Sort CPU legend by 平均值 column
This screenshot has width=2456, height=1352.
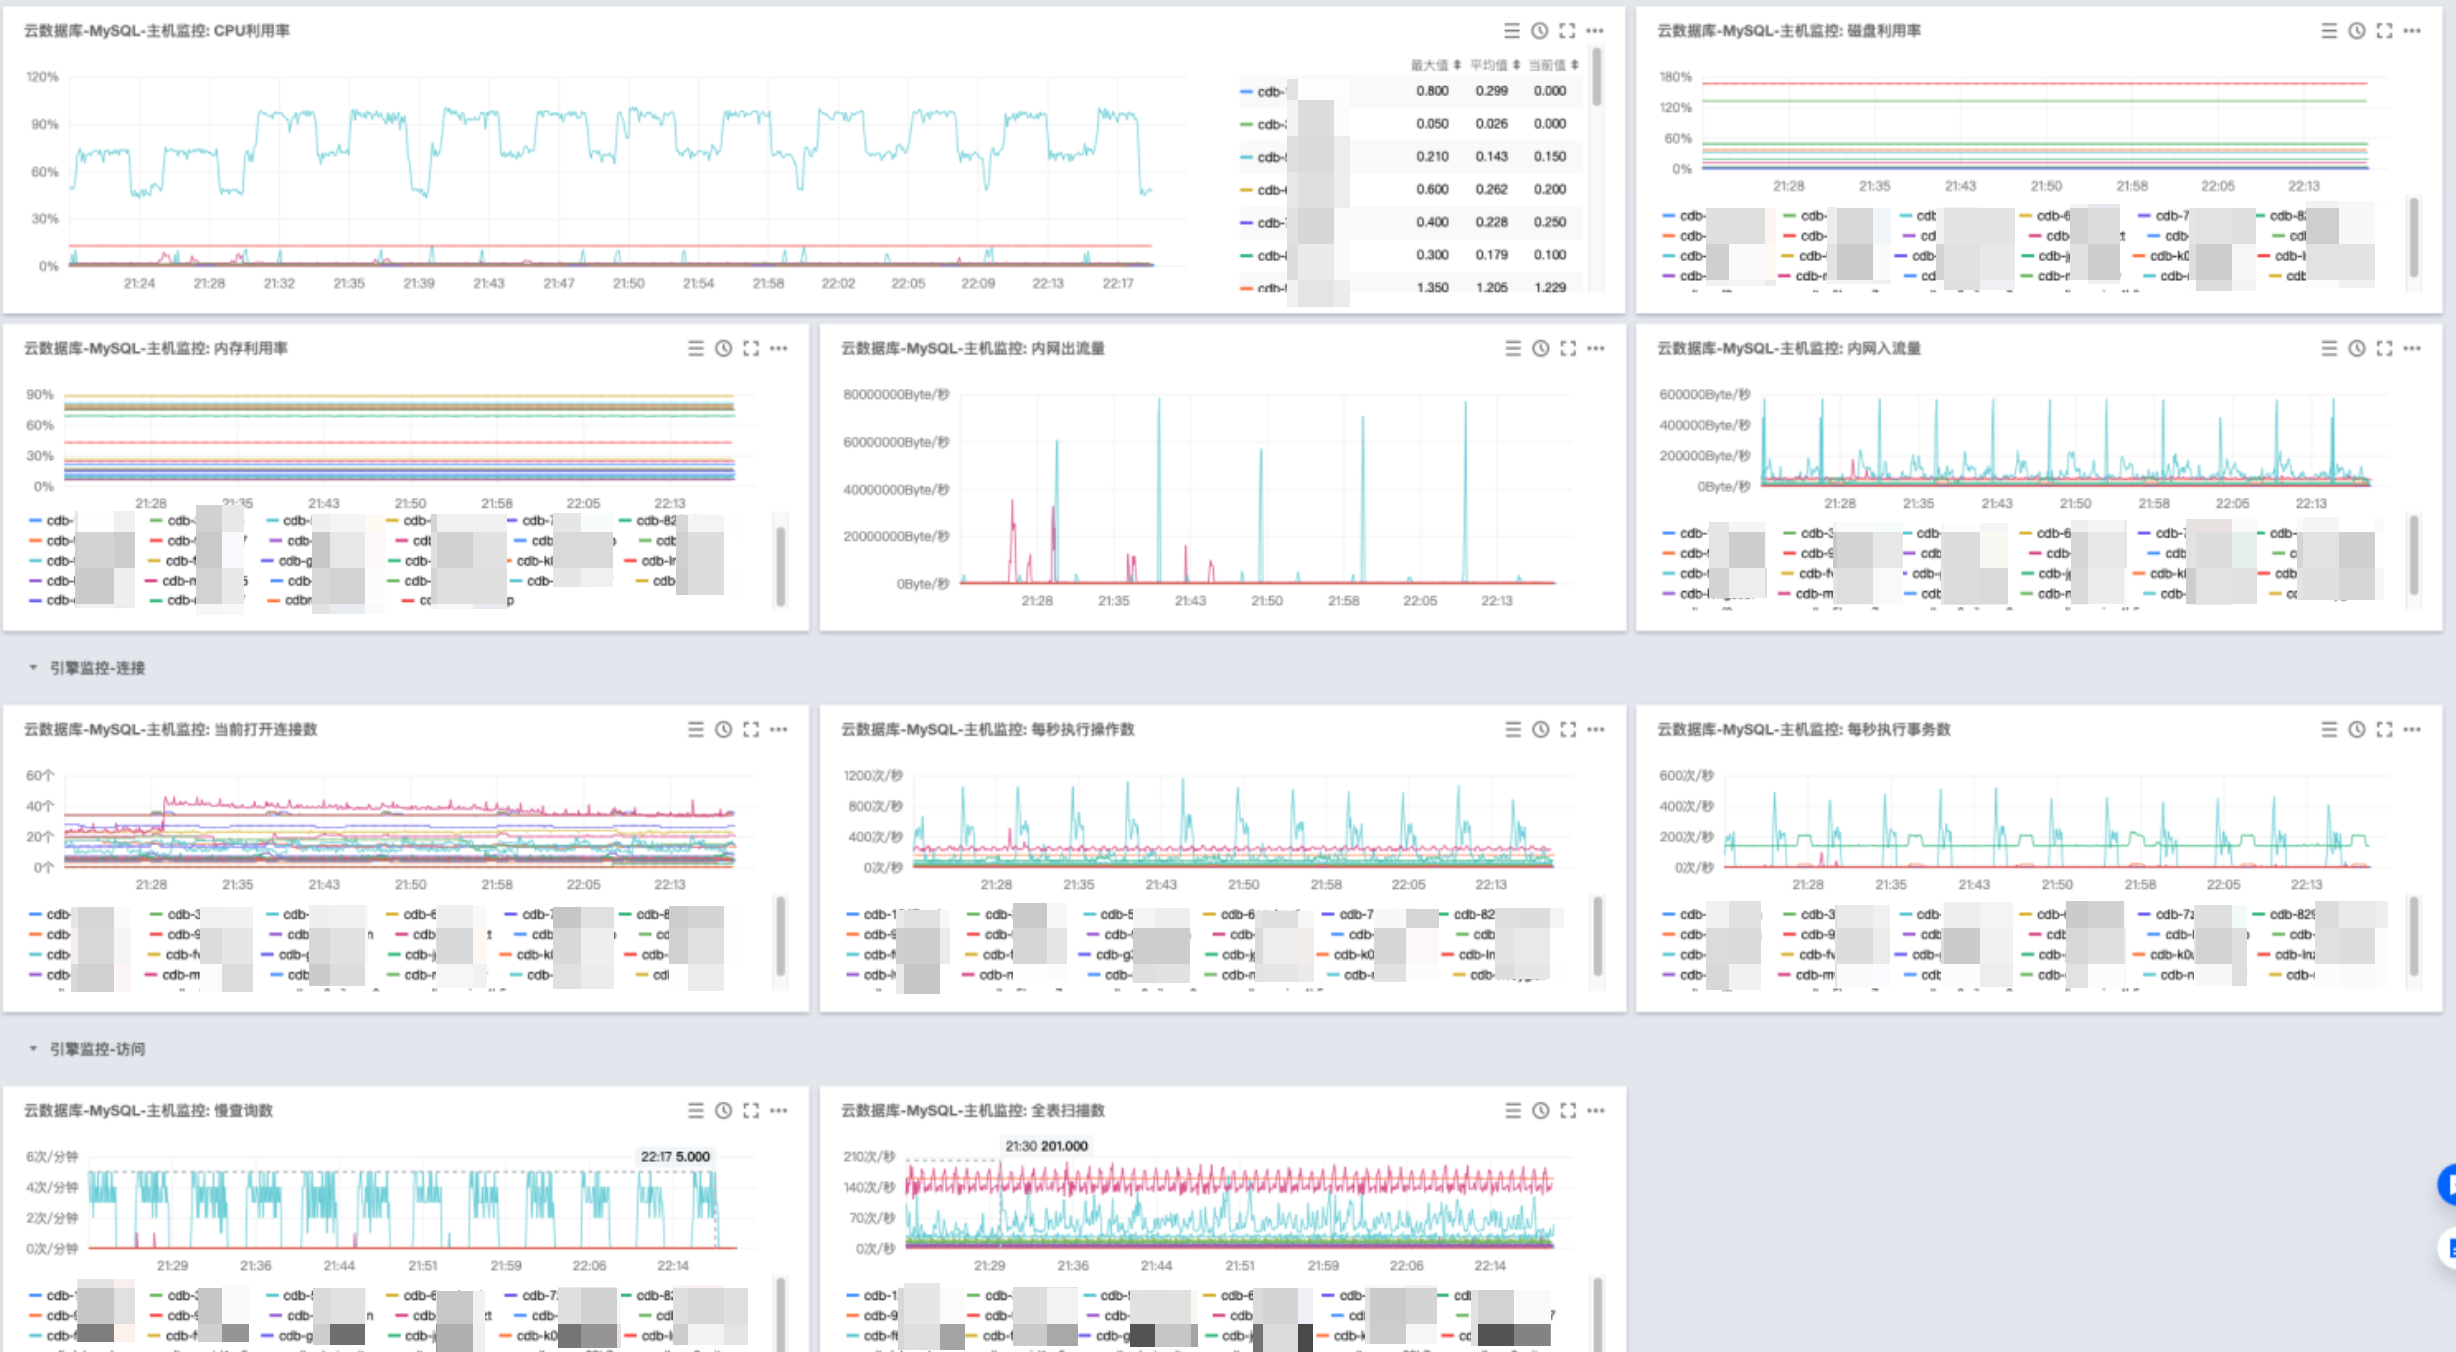point(1495,65)
